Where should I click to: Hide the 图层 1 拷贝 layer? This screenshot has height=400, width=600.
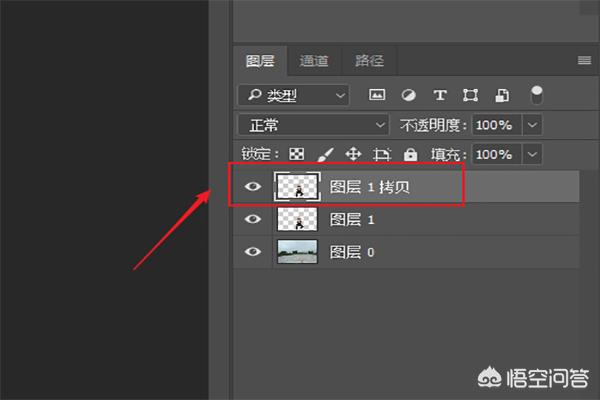click(253, 186)
